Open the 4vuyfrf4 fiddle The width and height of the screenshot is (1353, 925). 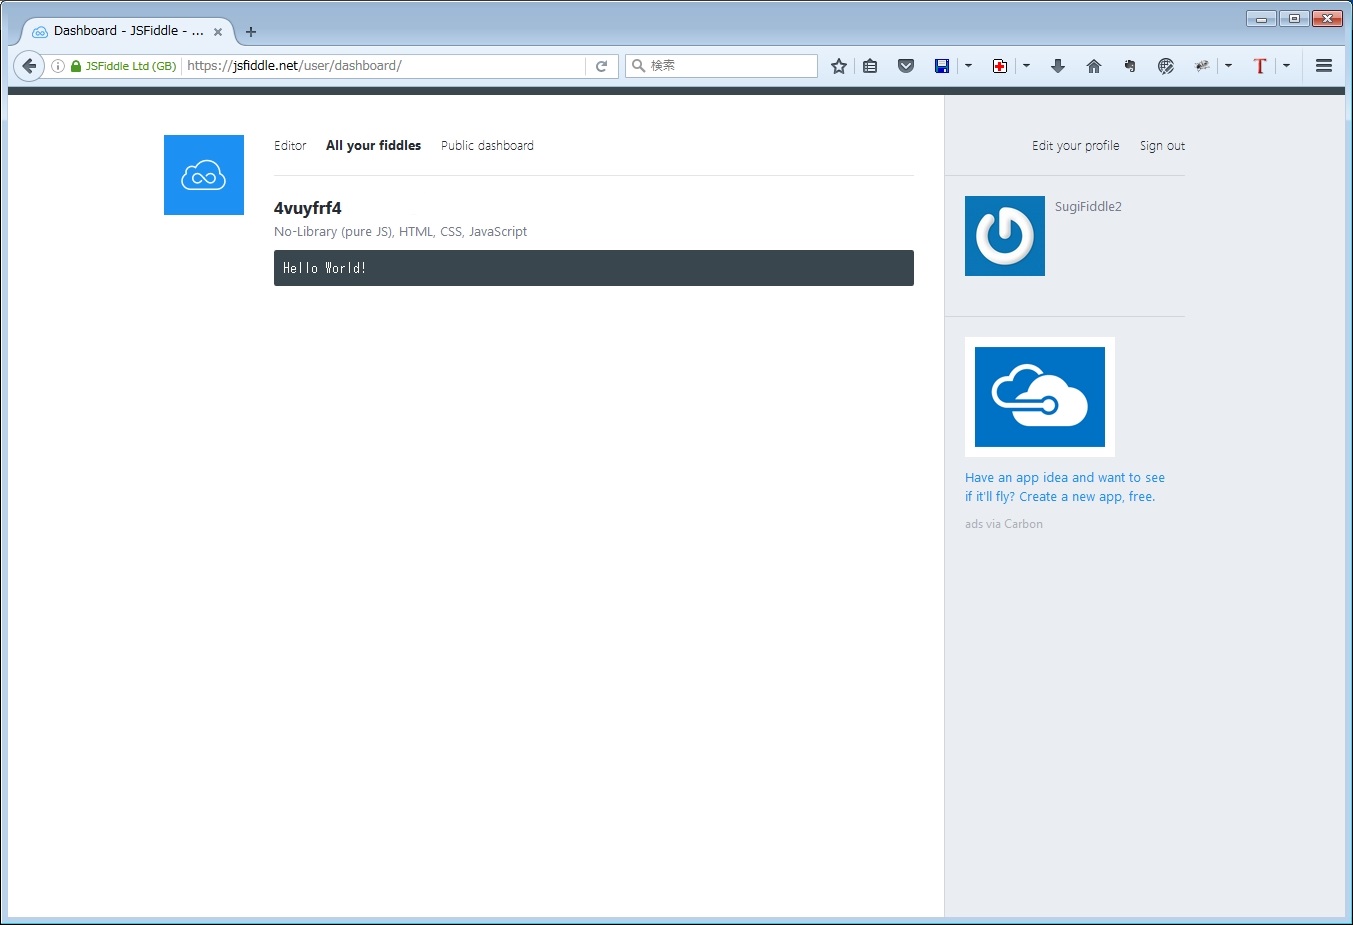click(308, 208)
